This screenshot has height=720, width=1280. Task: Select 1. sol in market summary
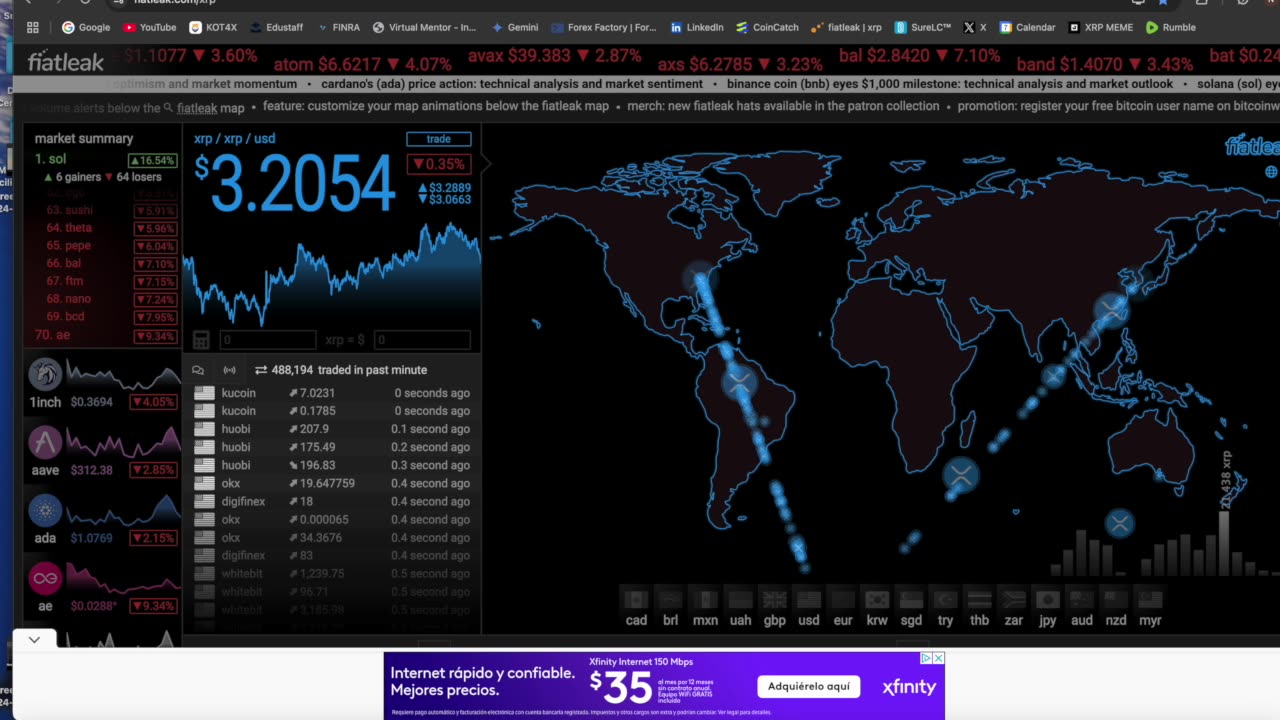(50, 159)
